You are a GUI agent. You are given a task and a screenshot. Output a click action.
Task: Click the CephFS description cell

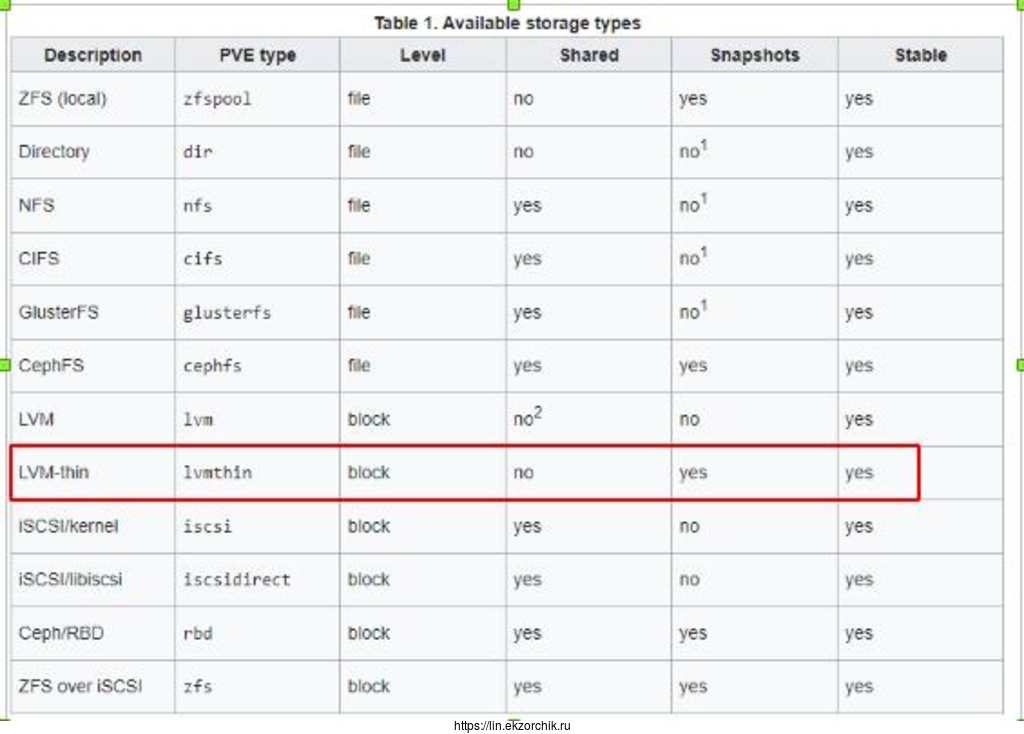(51, 366)
